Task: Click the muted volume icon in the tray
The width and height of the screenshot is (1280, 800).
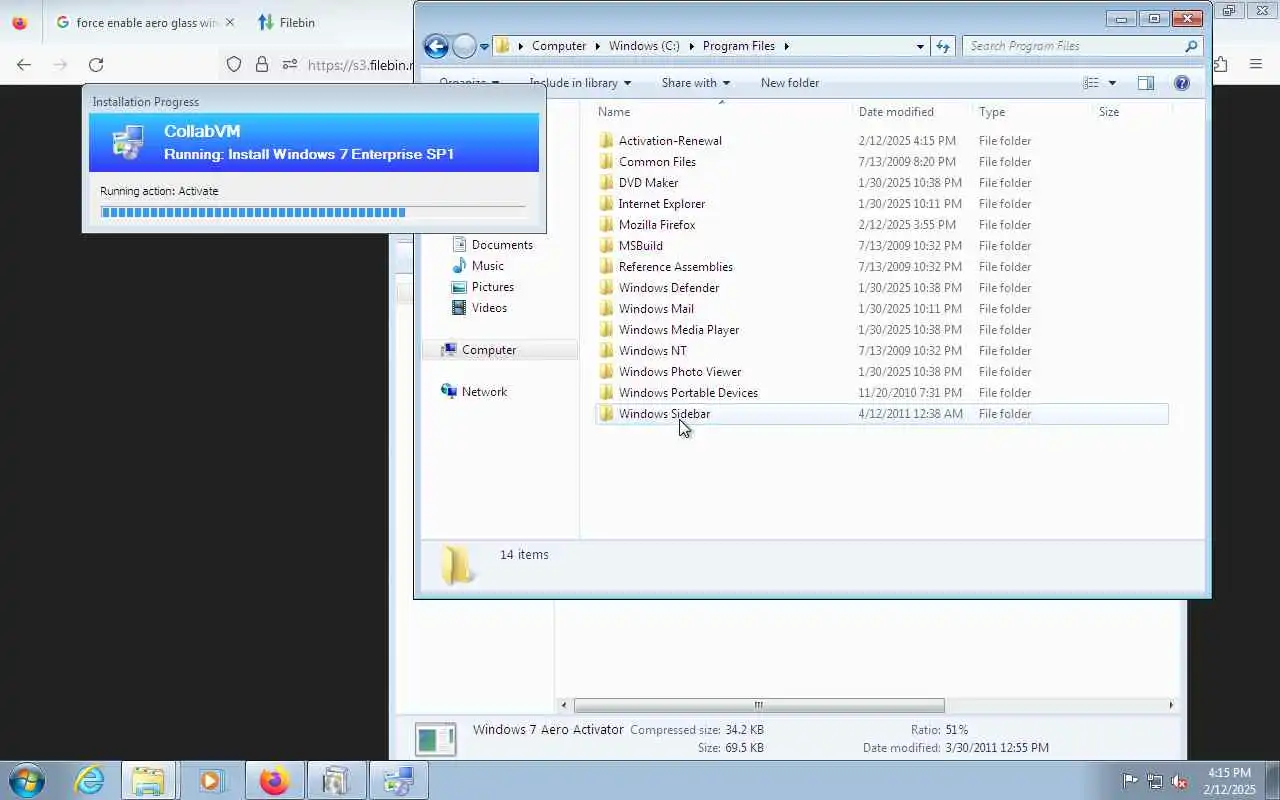Action: pyautogui.click(x=1180, y=781)
